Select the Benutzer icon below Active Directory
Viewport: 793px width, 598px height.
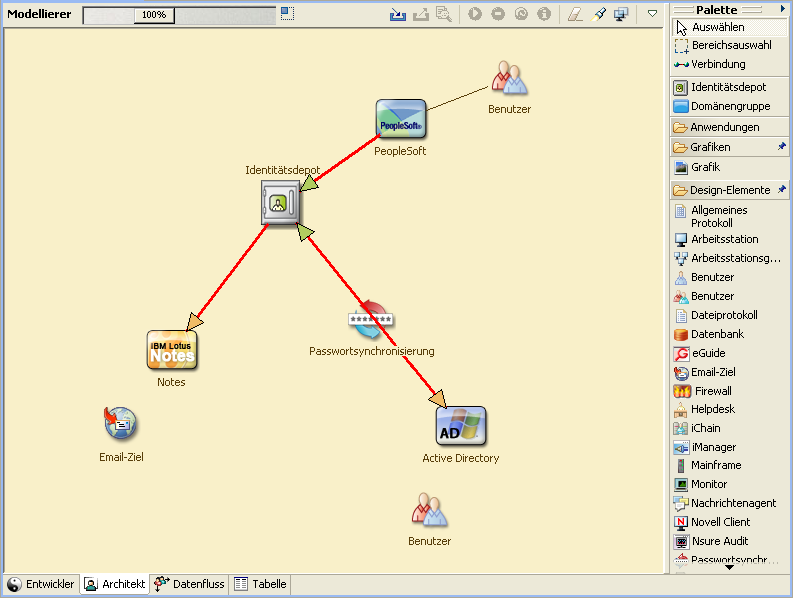click(x=429, y=510)
